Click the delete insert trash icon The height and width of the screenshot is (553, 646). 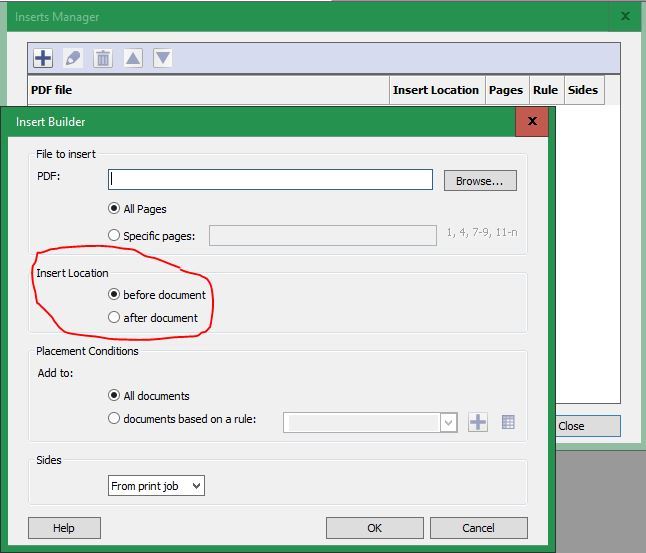point(103,58)
